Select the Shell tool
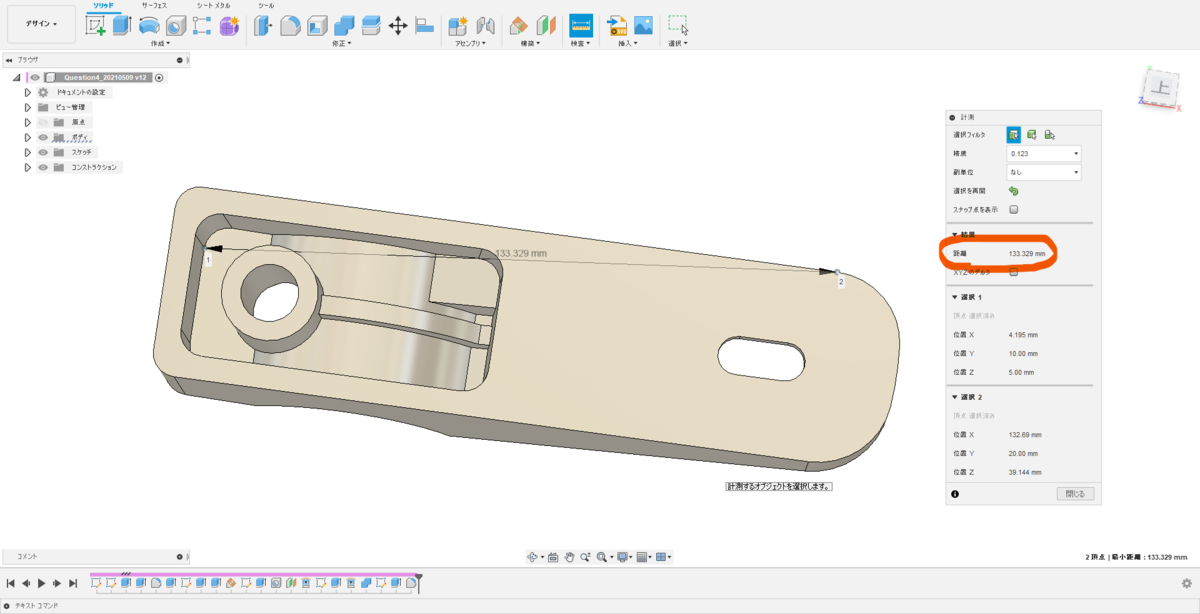This screenshot has height=614, width=1200. pyautogui.click(x=317, y=26)
